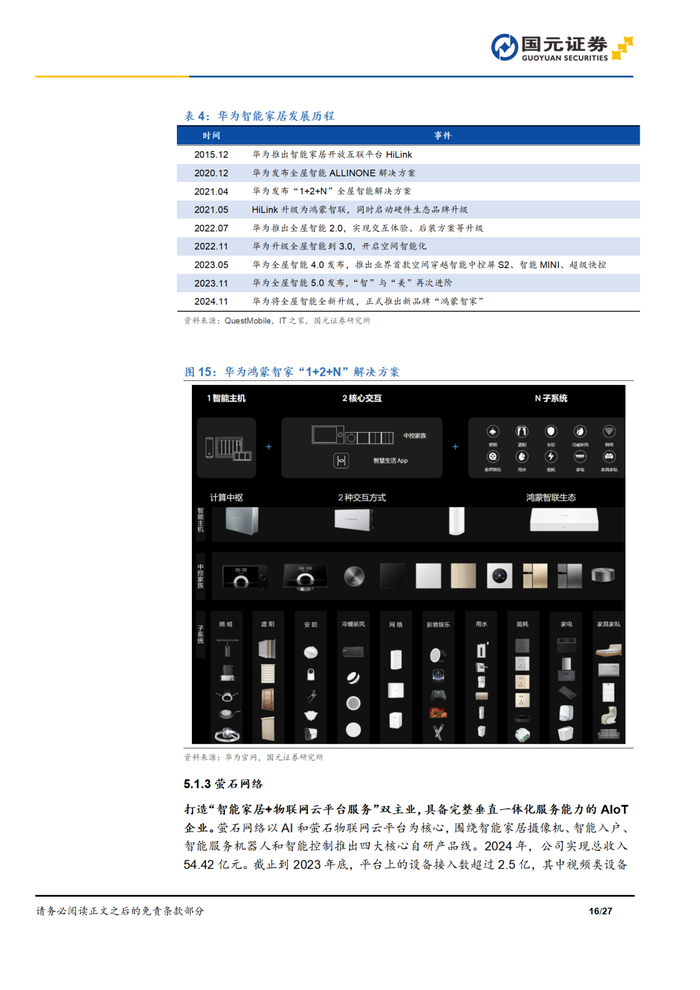Click the 照明 column heading in 子系统 section

[x=225, y=624]
